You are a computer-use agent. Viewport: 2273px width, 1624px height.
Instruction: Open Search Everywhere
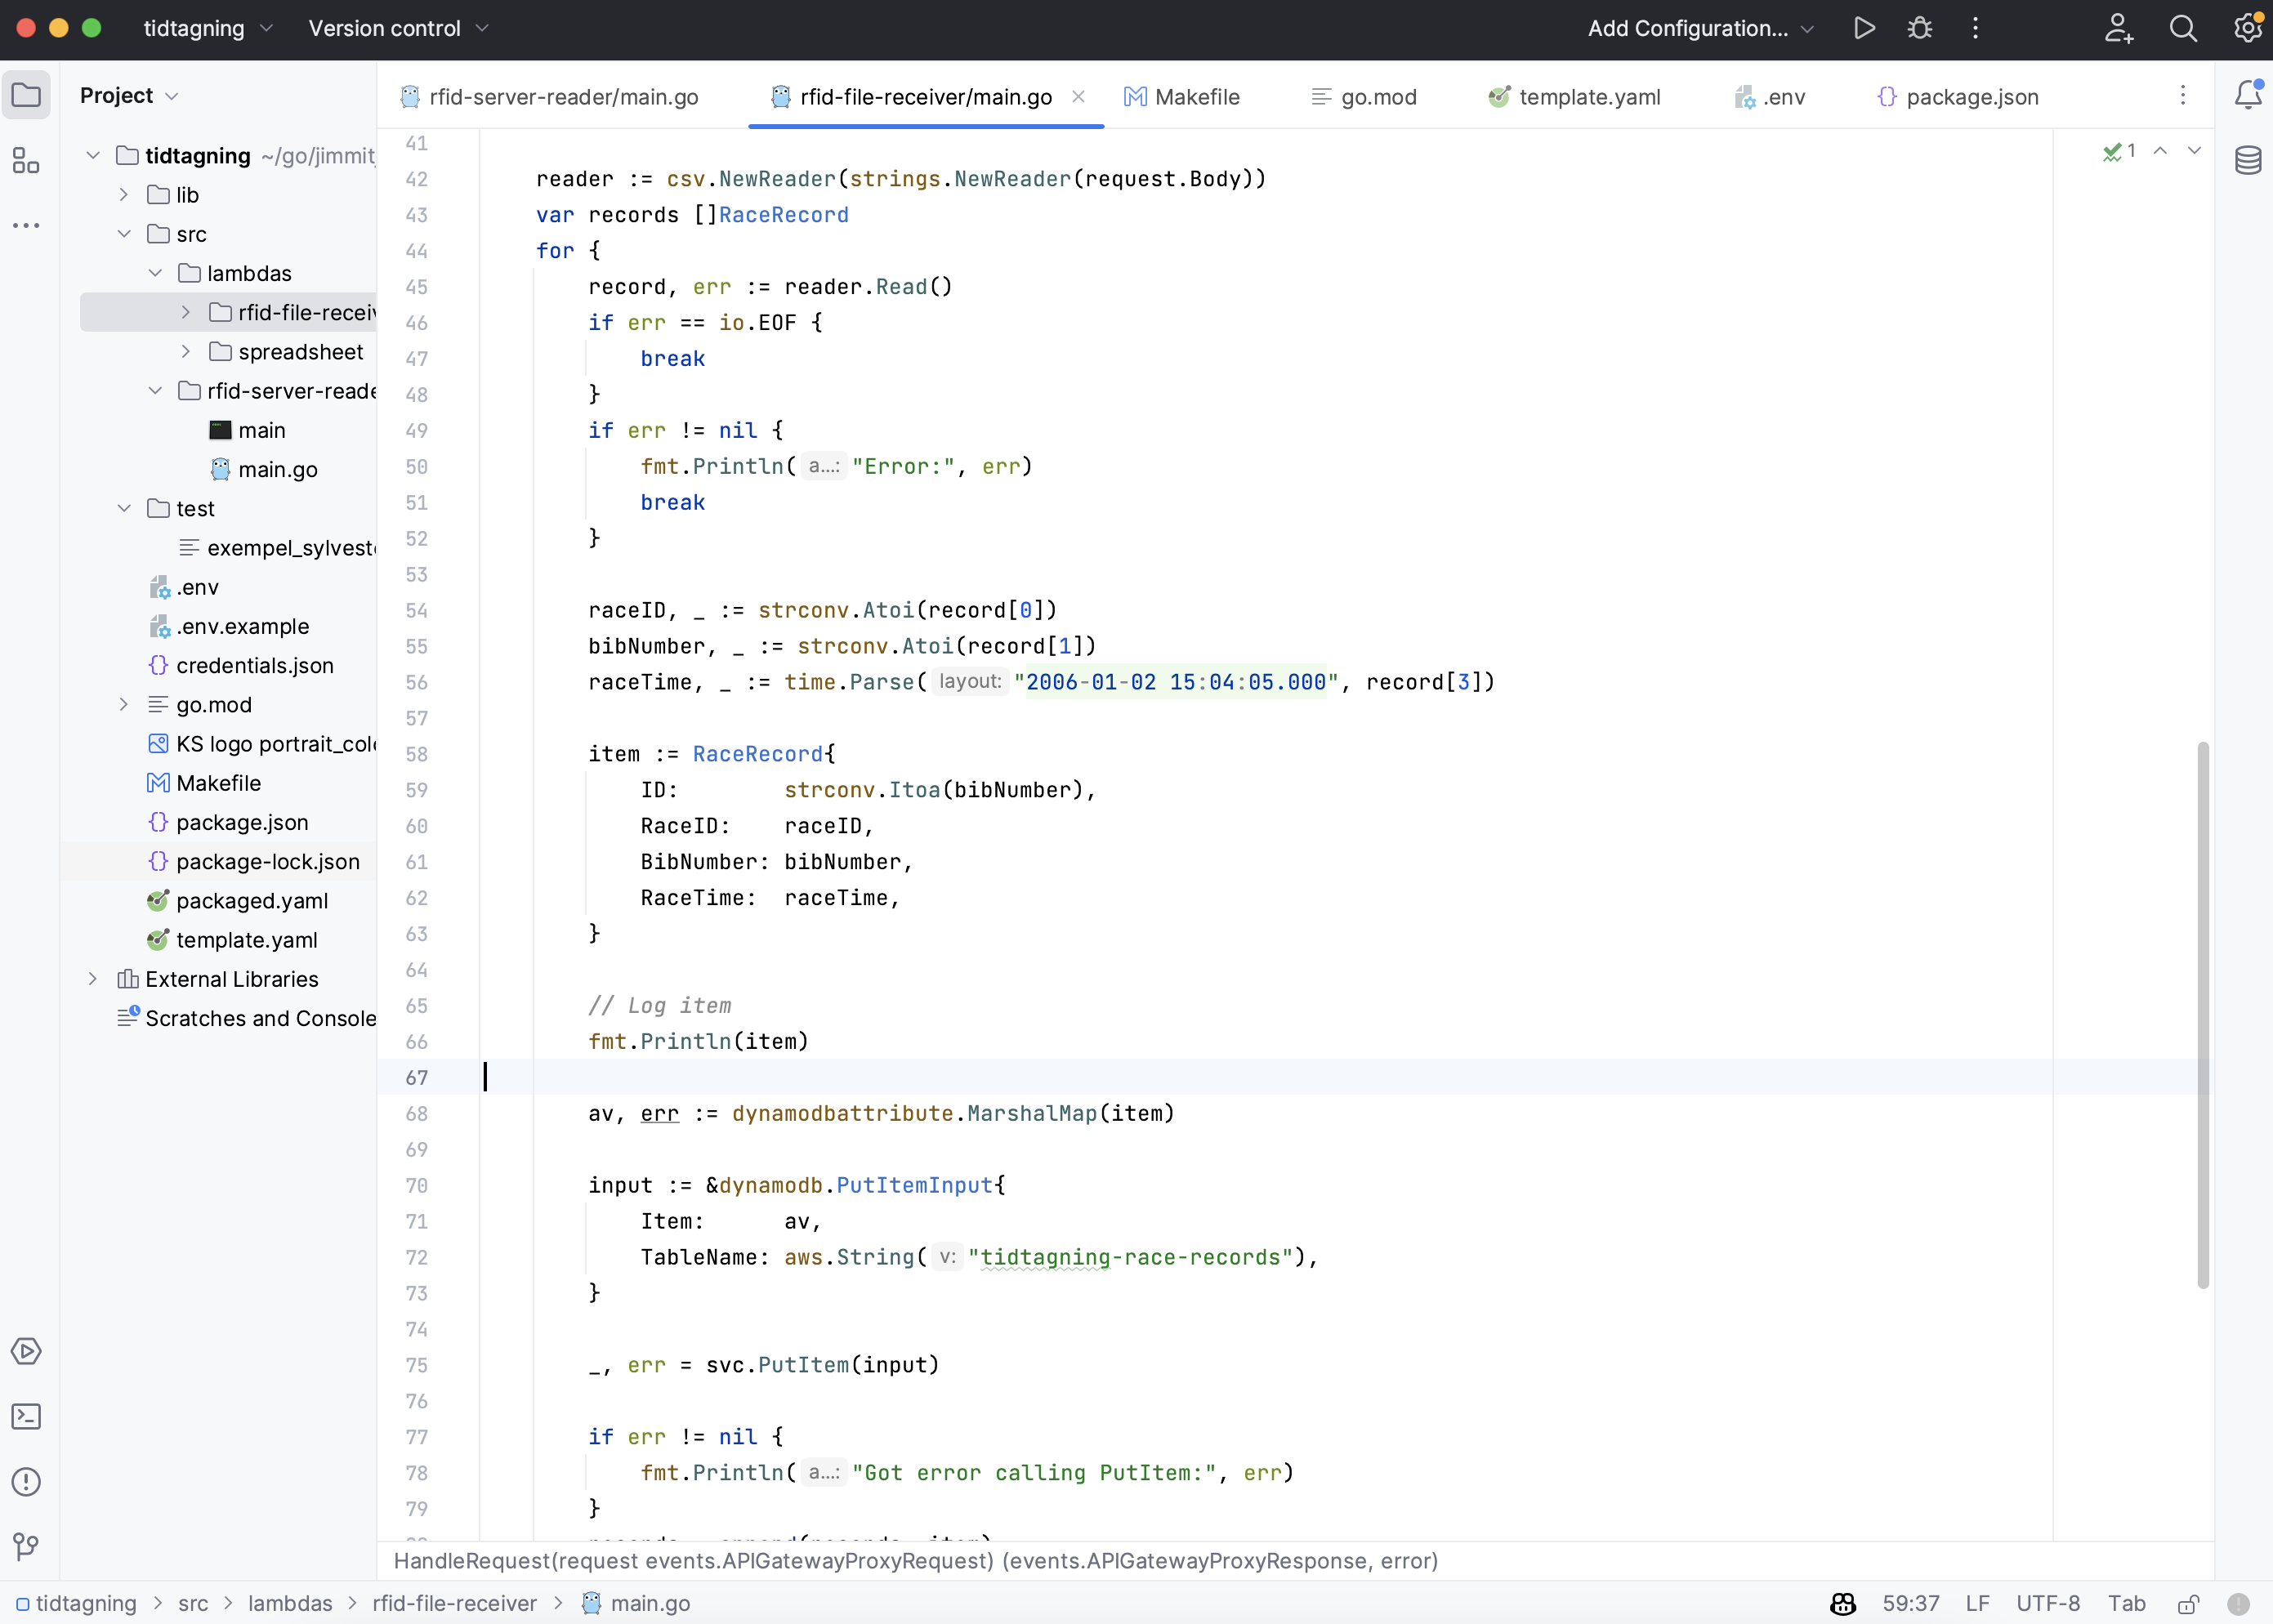(2184, 28)
